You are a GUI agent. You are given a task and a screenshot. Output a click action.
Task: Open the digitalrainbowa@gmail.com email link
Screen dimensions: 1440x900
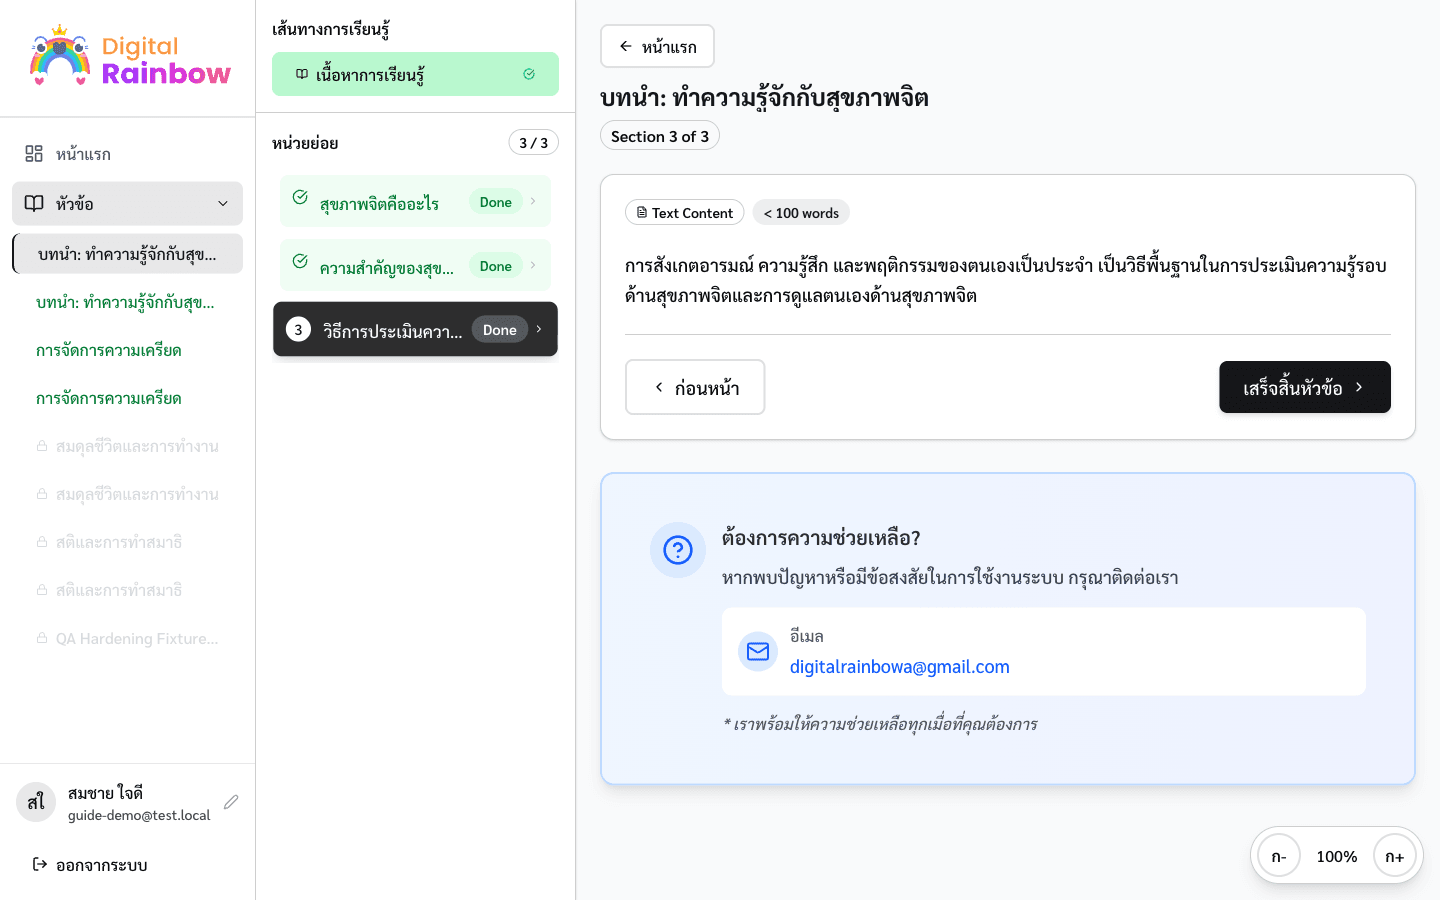point(900,667)
